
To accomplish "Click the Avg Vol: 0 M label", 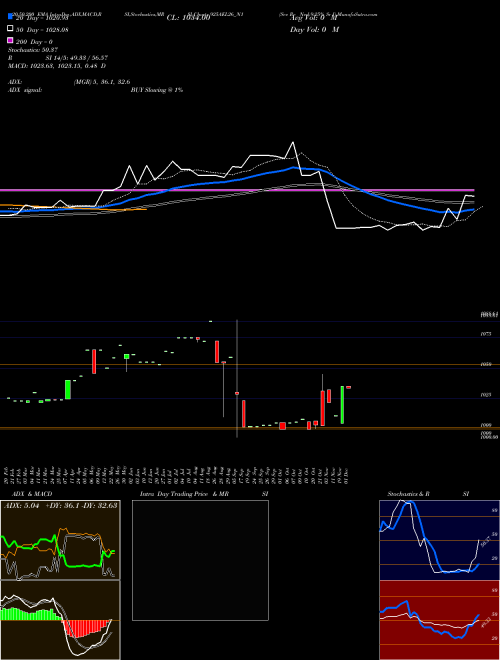I will [x=314, y=18].
